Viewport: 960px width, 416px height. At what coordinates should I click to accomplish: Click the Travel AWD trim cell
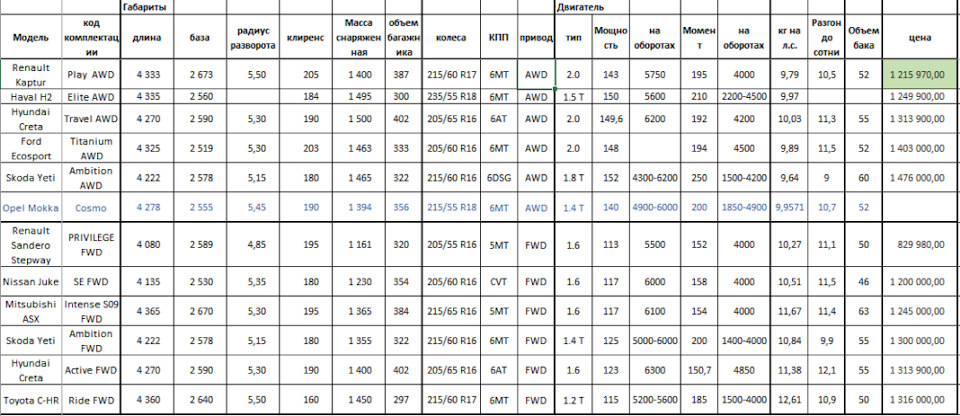[91, 119]
